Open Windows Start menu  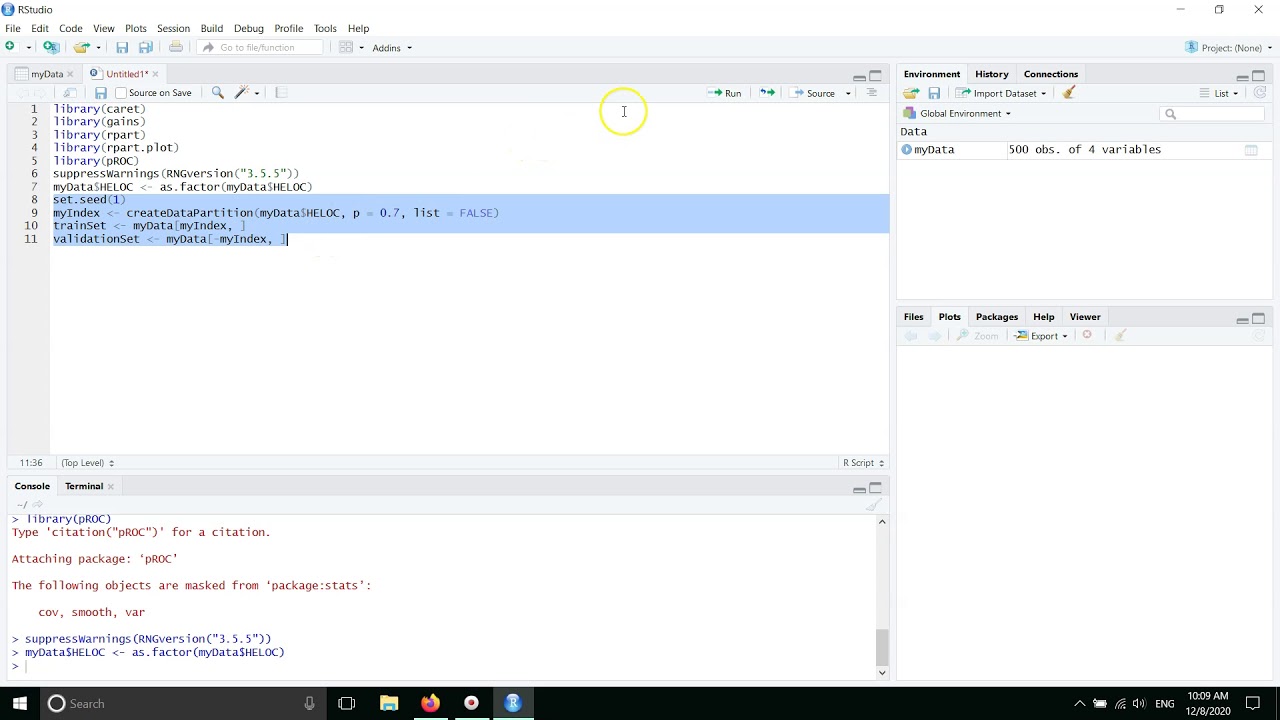coord(19,703)
